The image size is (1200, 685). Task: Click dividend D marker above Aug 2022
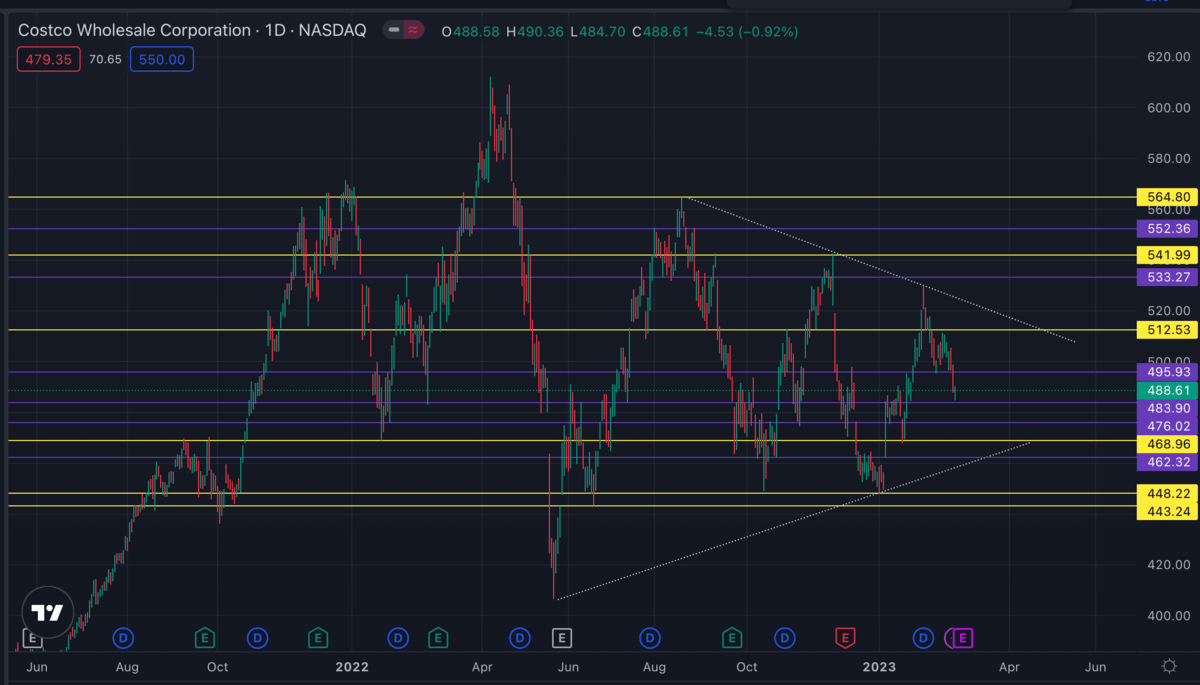(x=650, y=637)
